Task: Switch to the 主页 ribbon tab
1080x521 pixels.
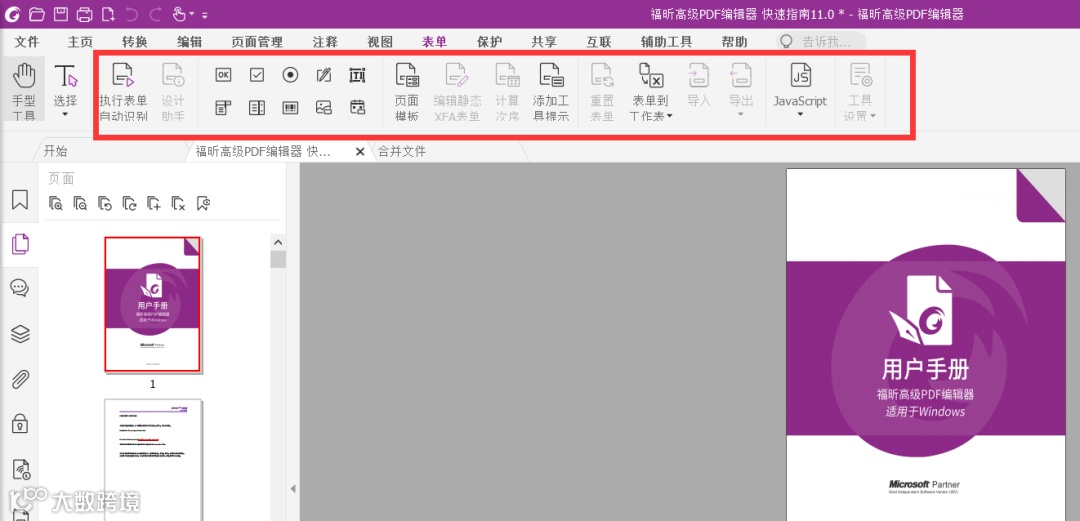Action: pyautogui.click(x=81, y=42)
